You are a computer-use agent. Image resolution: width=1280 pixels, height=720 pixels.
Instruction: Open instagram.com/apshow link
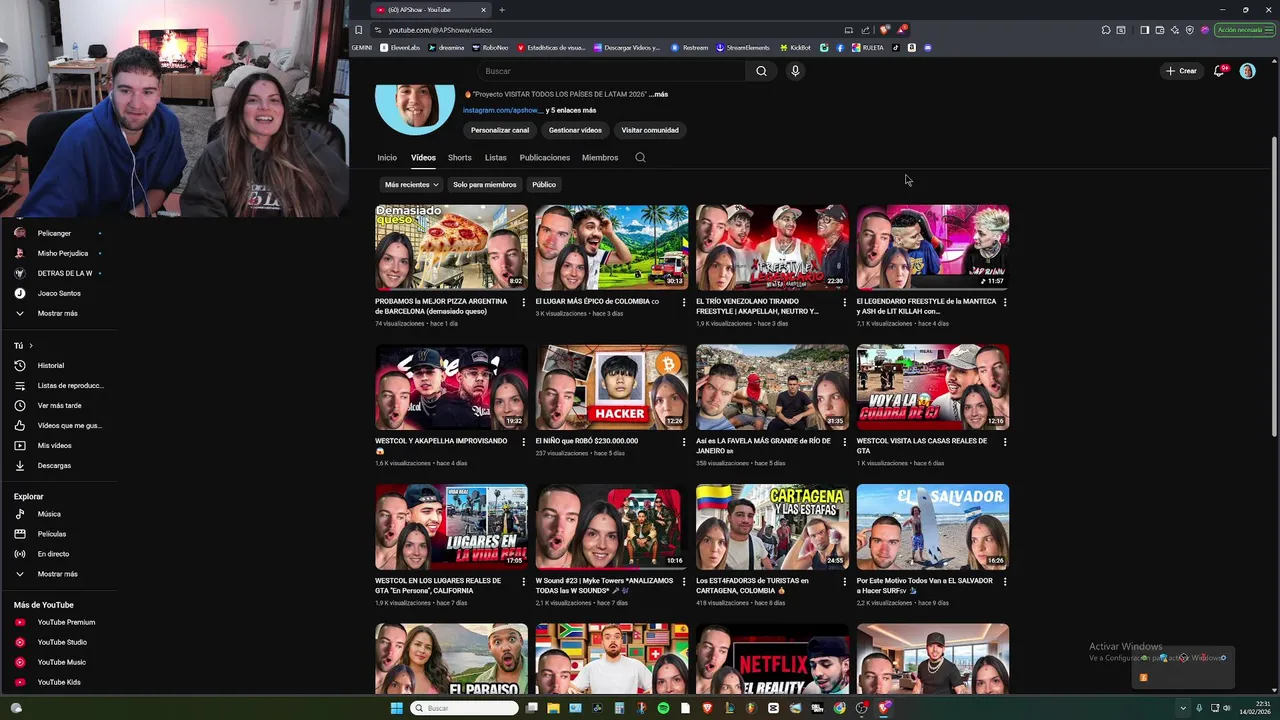click(x=502, y=110)
